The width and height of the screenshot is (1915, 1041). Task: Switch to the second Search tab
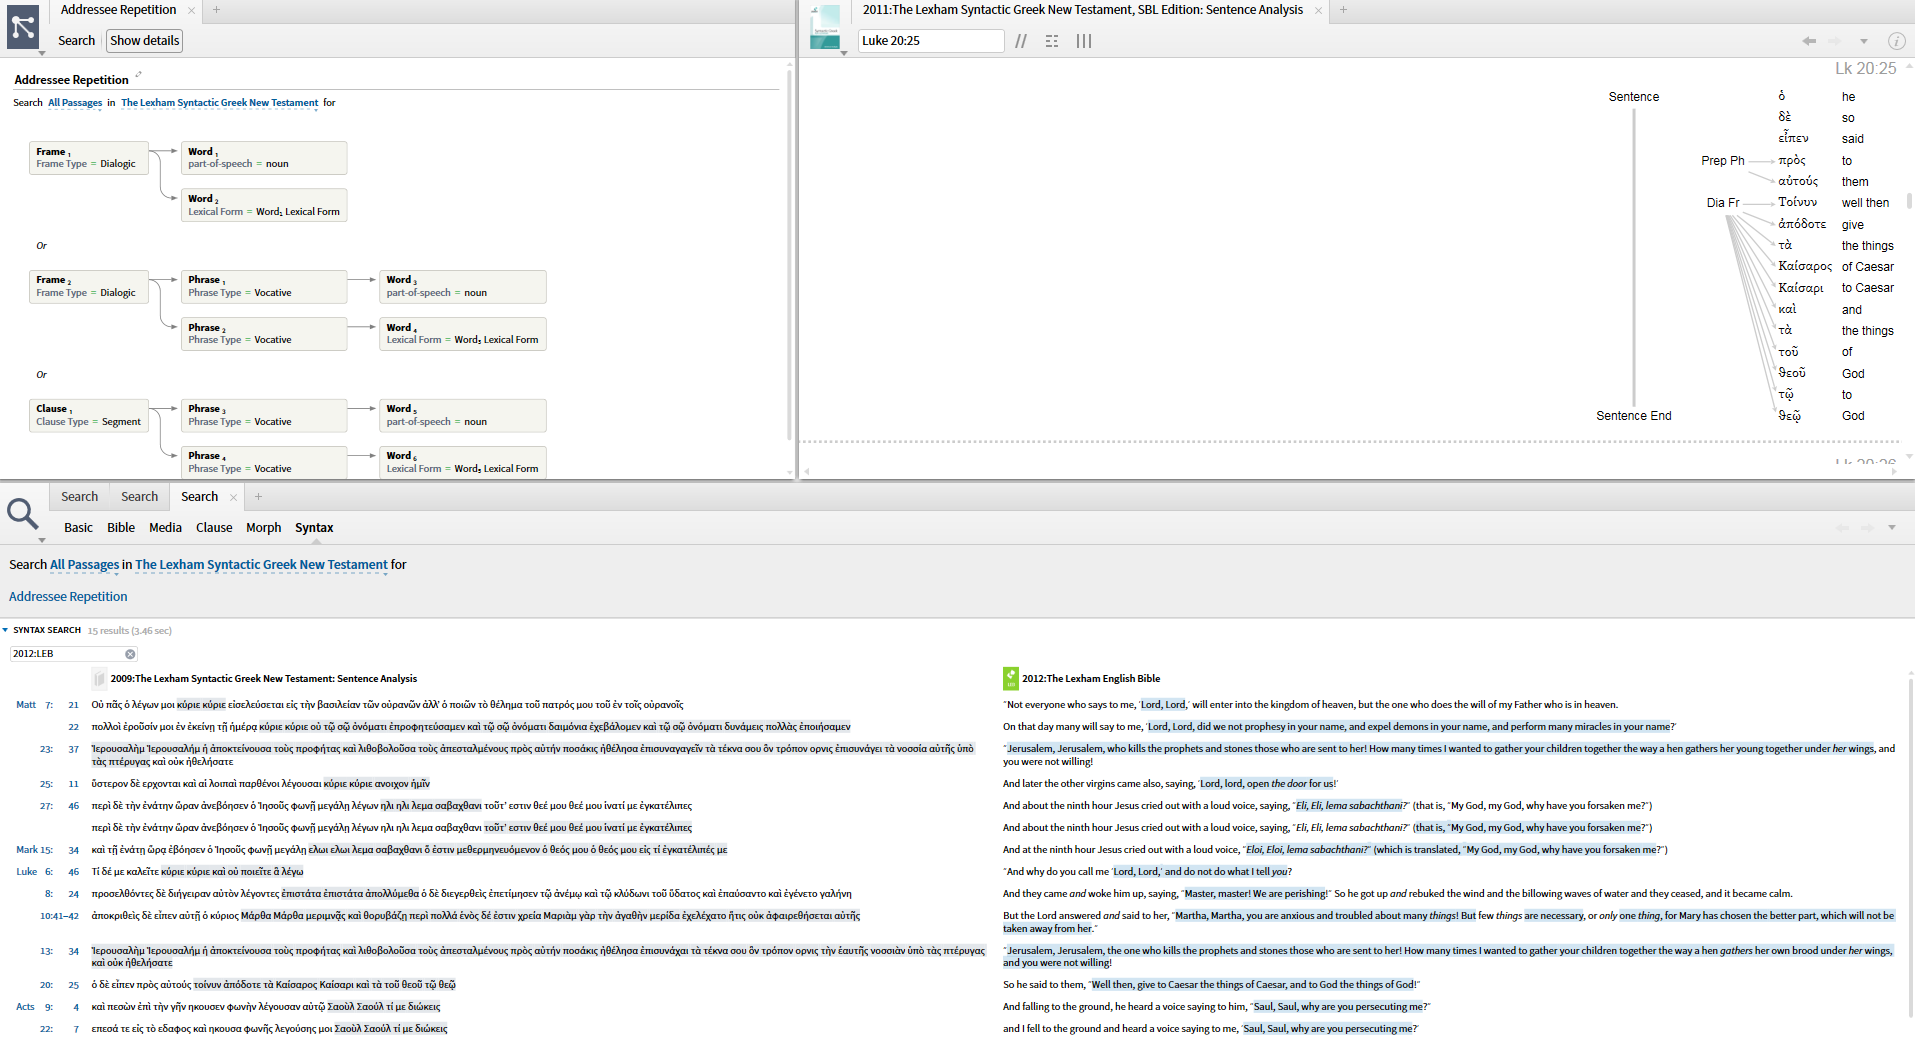(140, 497)
